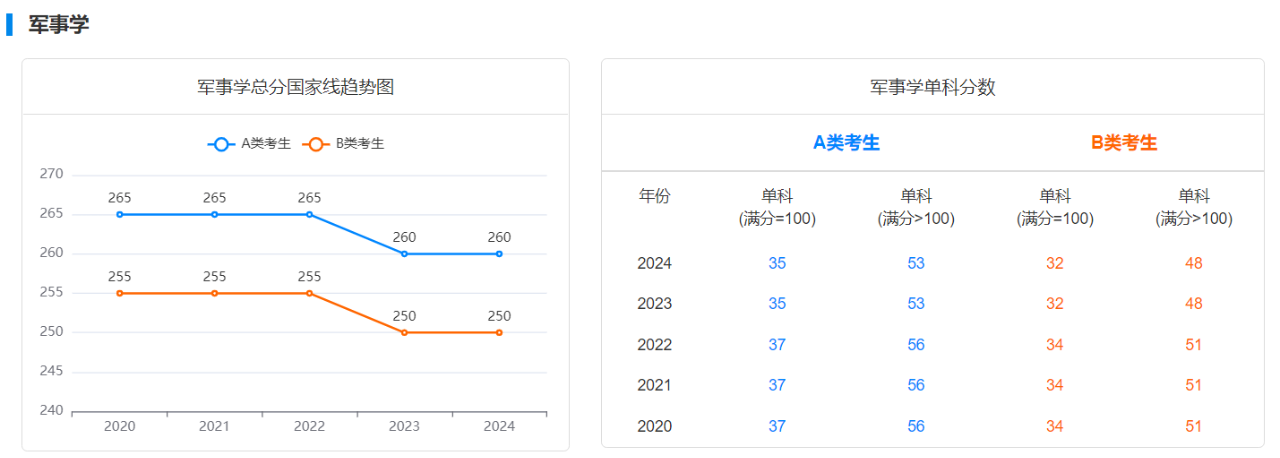
Task: Toggle the A类考生 legend series in chart
Action: [x=249, y=144]
